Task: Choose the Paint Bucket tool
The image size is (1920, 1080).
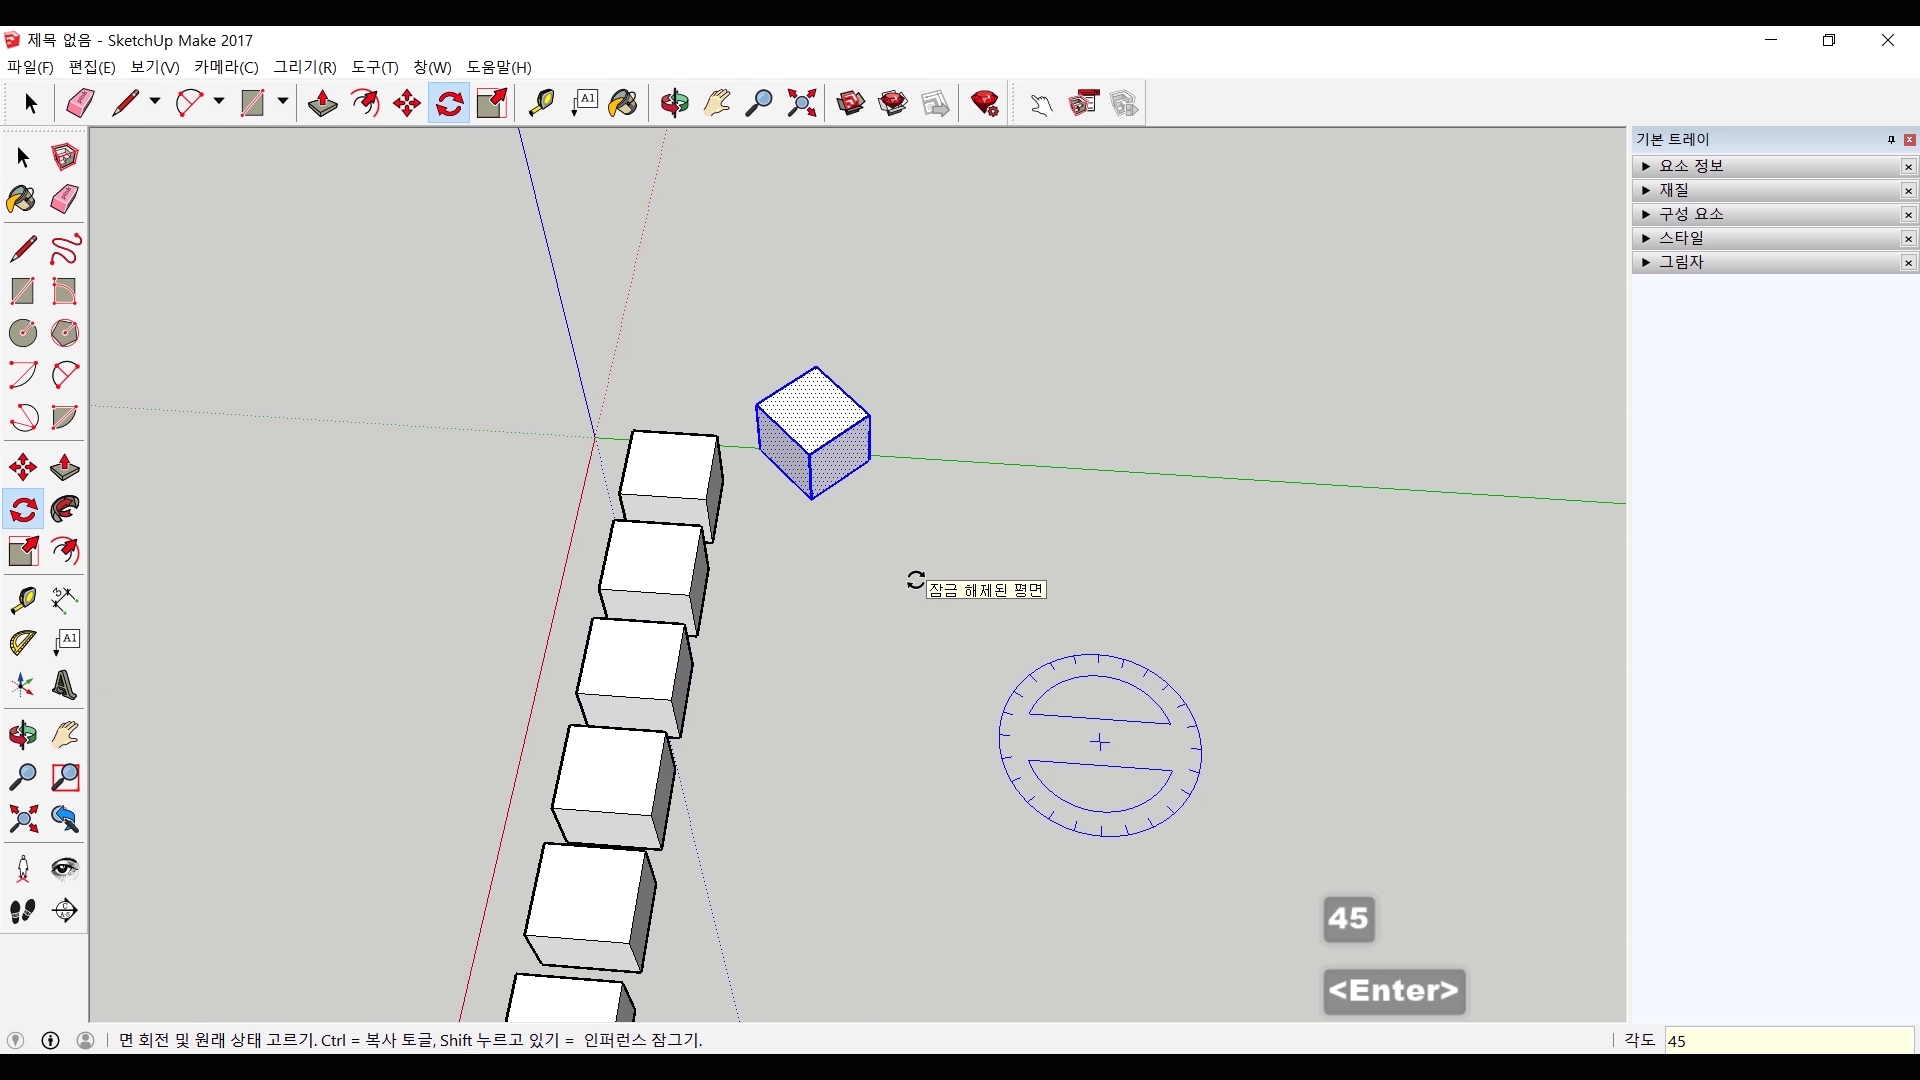Action: click(22, 199)
